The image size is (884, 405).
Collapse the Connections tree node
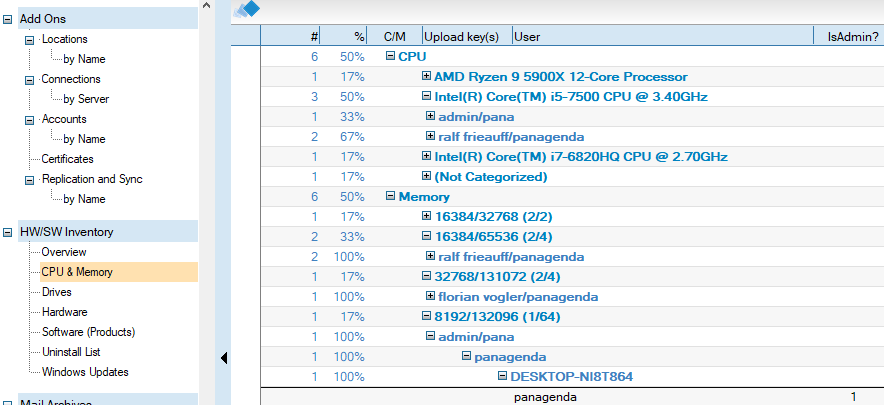tap(29, 80)
